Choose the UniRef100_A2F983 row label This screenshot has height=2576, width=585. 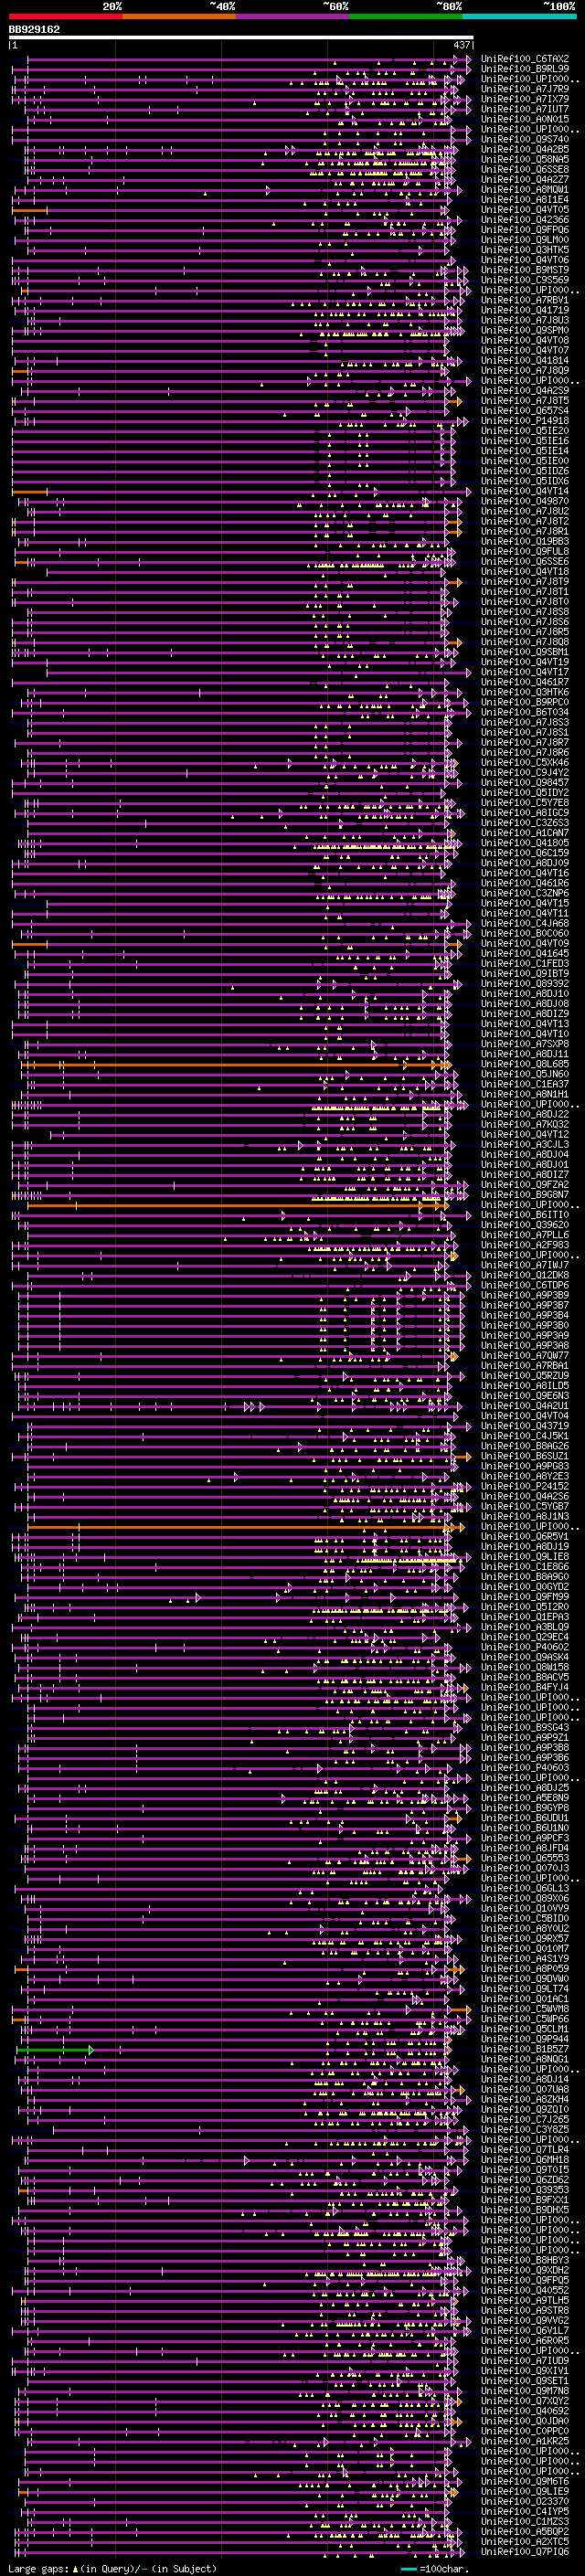point(525,1245)
